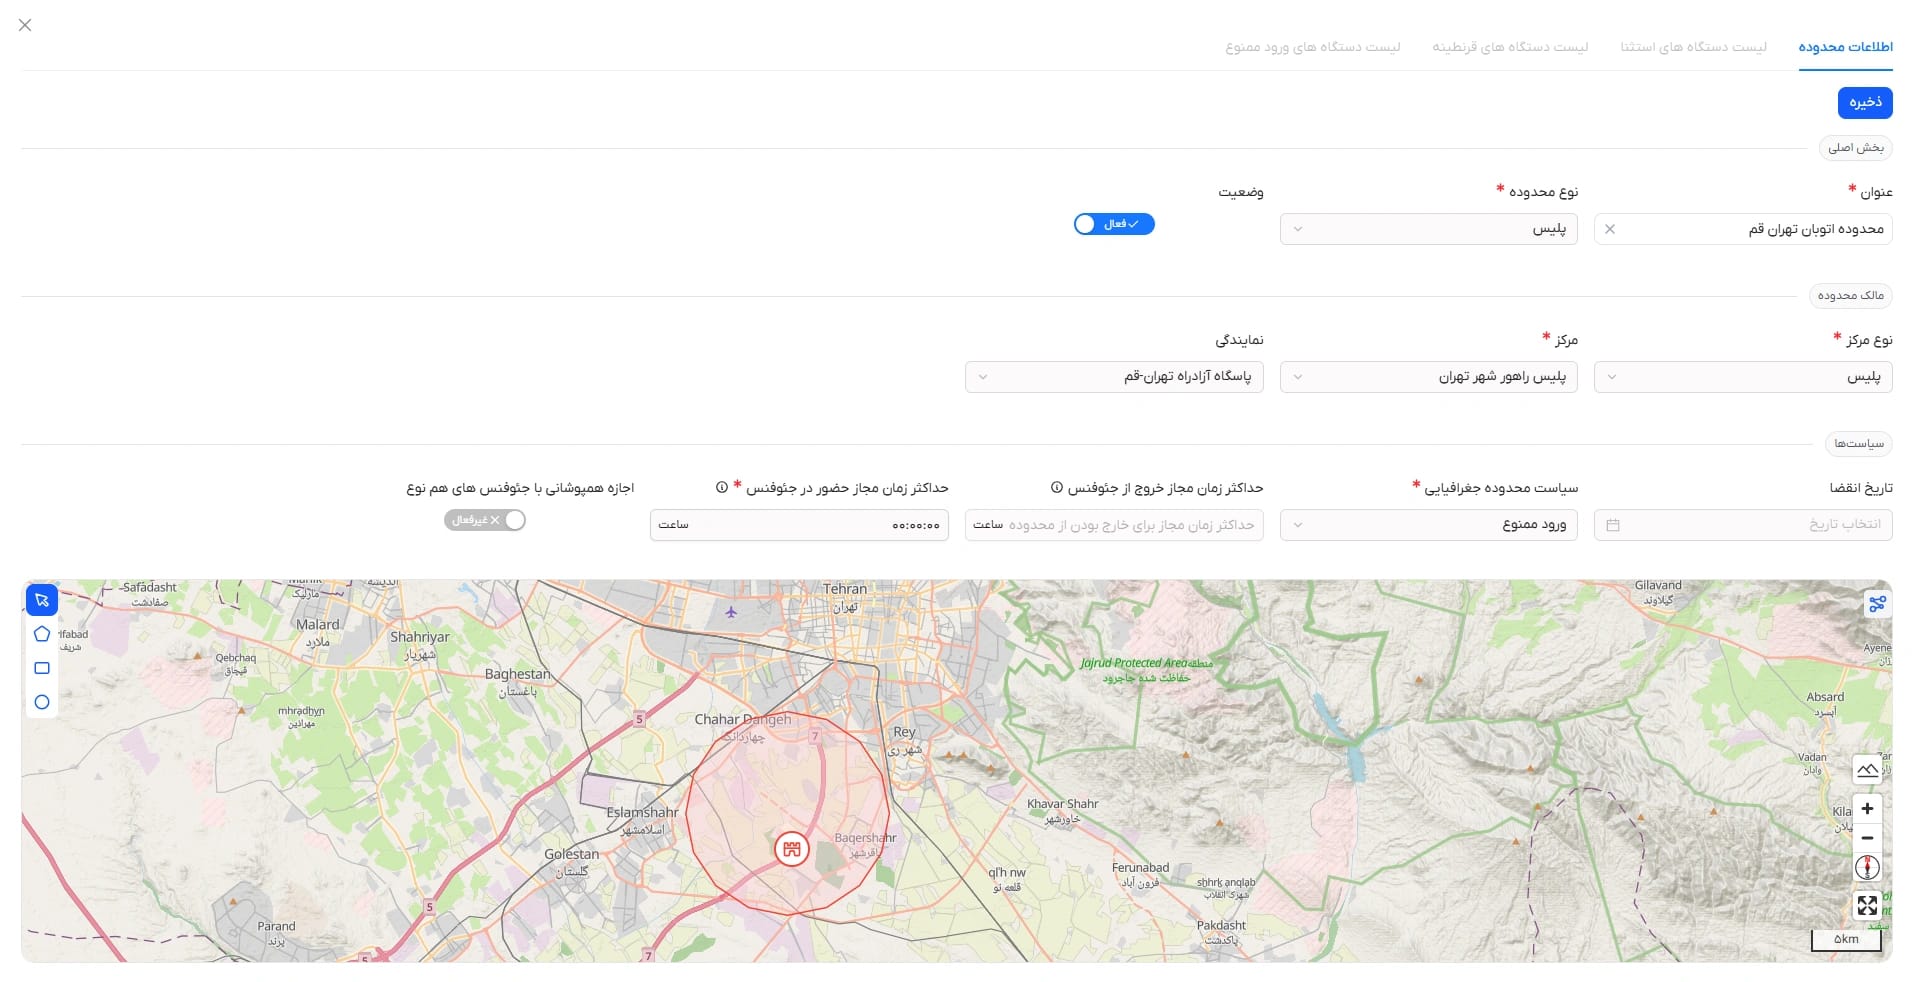Zoom out with the map minus button

(x=1867, y=838)
